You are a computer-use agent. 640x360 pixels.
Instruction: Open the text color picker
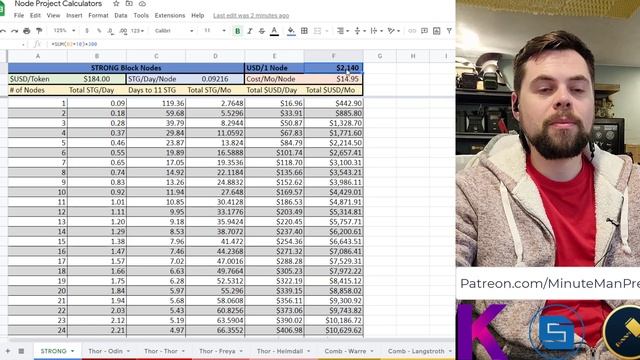pyautogui.click(x=274, y=31)
